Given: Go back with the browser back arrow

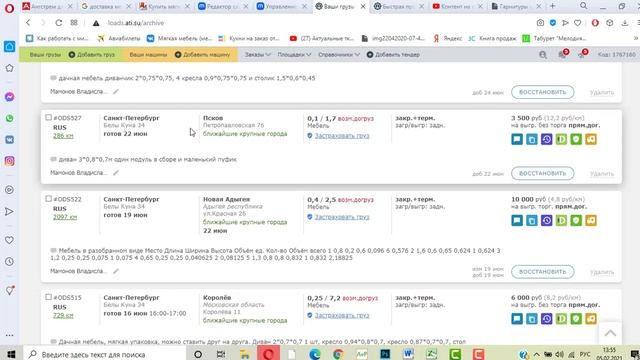Looking at the screenshot, I should [28, 23].
